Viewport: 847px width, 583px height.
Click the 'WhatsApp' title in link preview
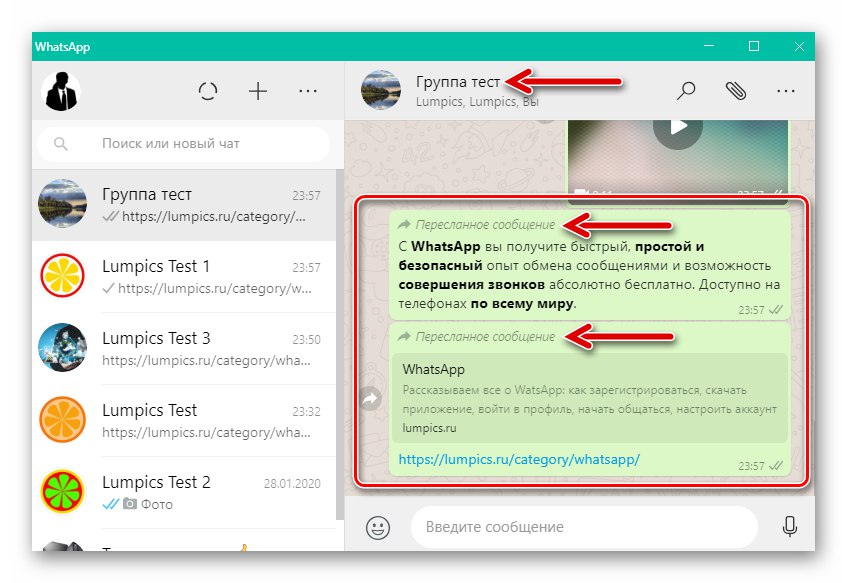(x=434, y=370)
